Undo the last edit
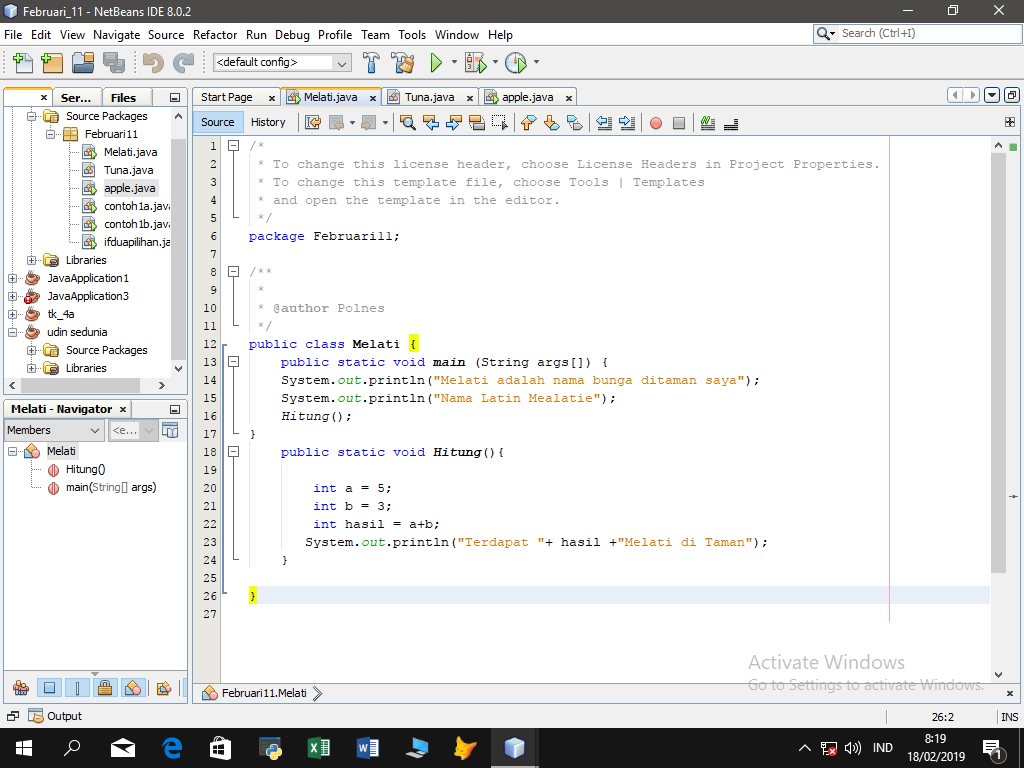Screen dimensions: 1024x768 (x=153, y=62)
